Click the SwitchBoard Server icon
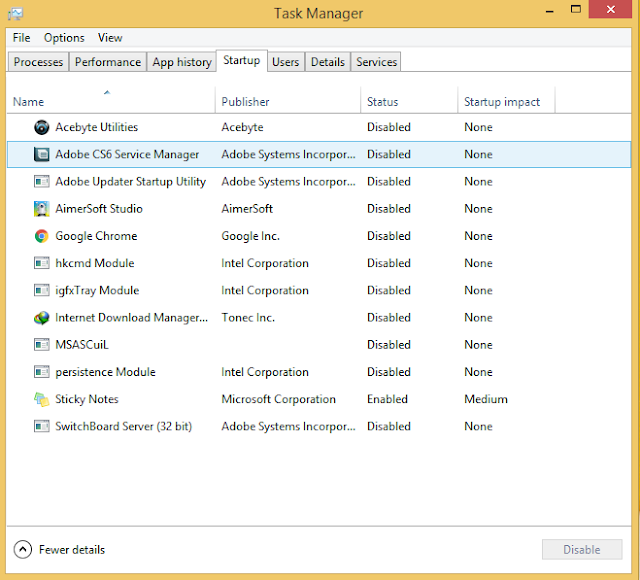Image resolution: width=640 pixels, height=580 pixels. 41,426
